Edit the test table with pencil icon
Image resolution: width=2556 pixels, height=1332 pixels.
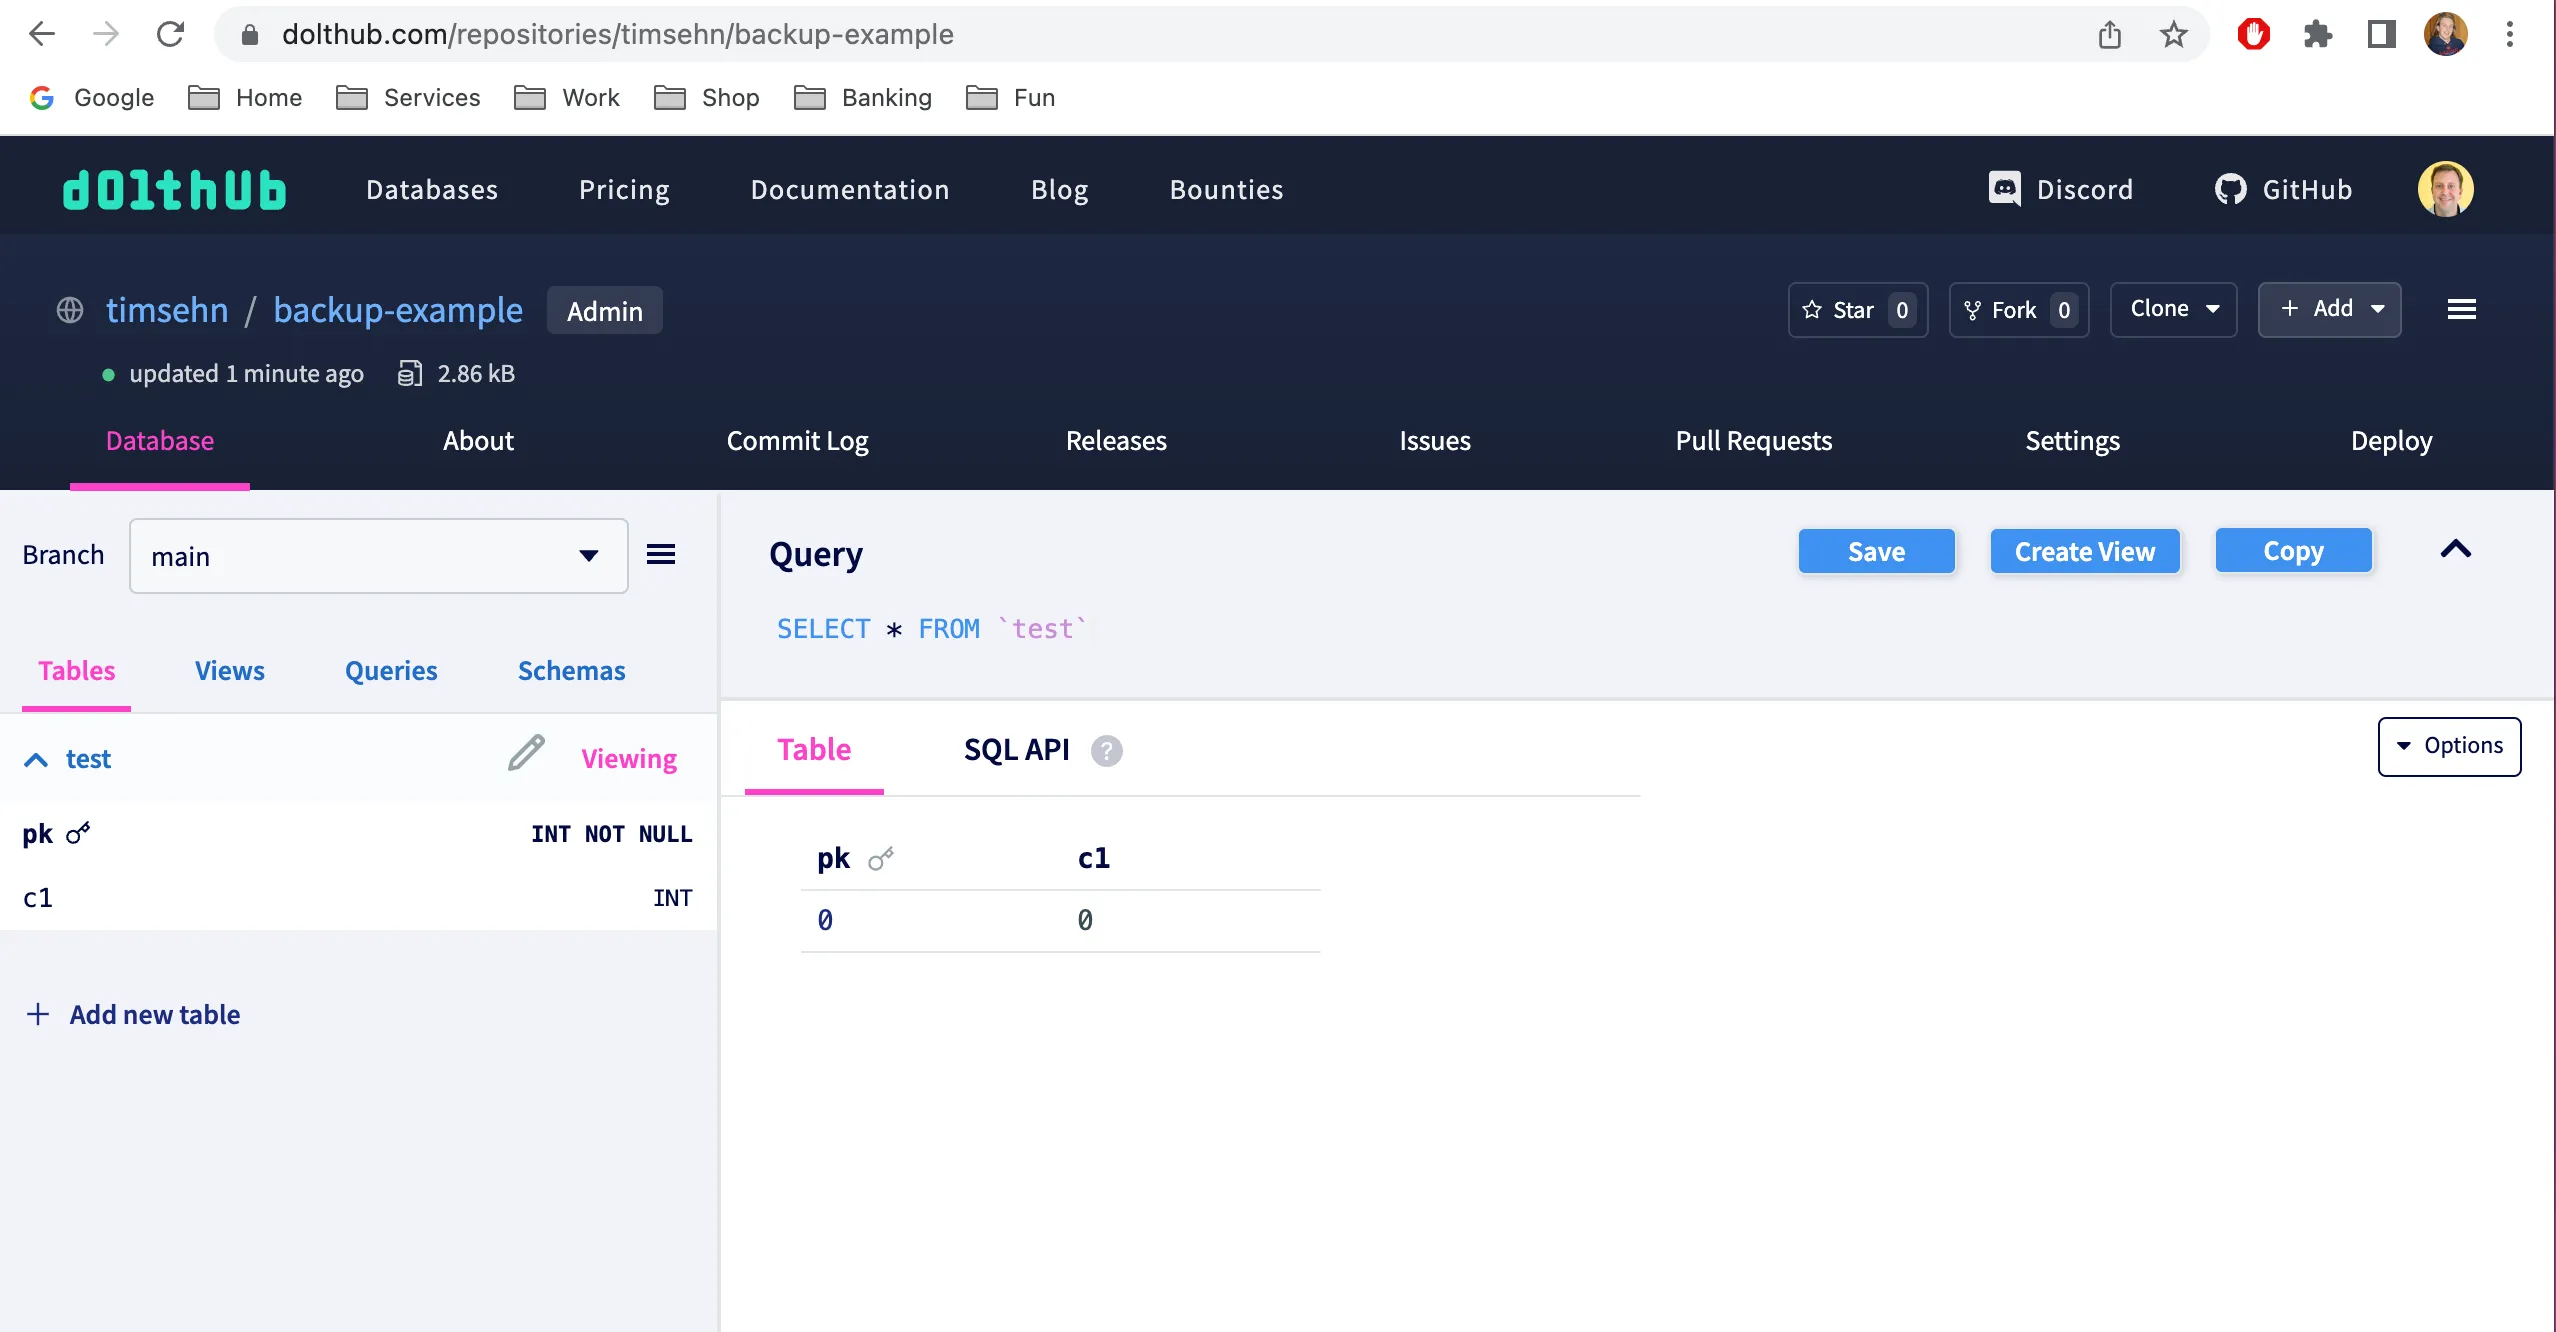[526, 753]
